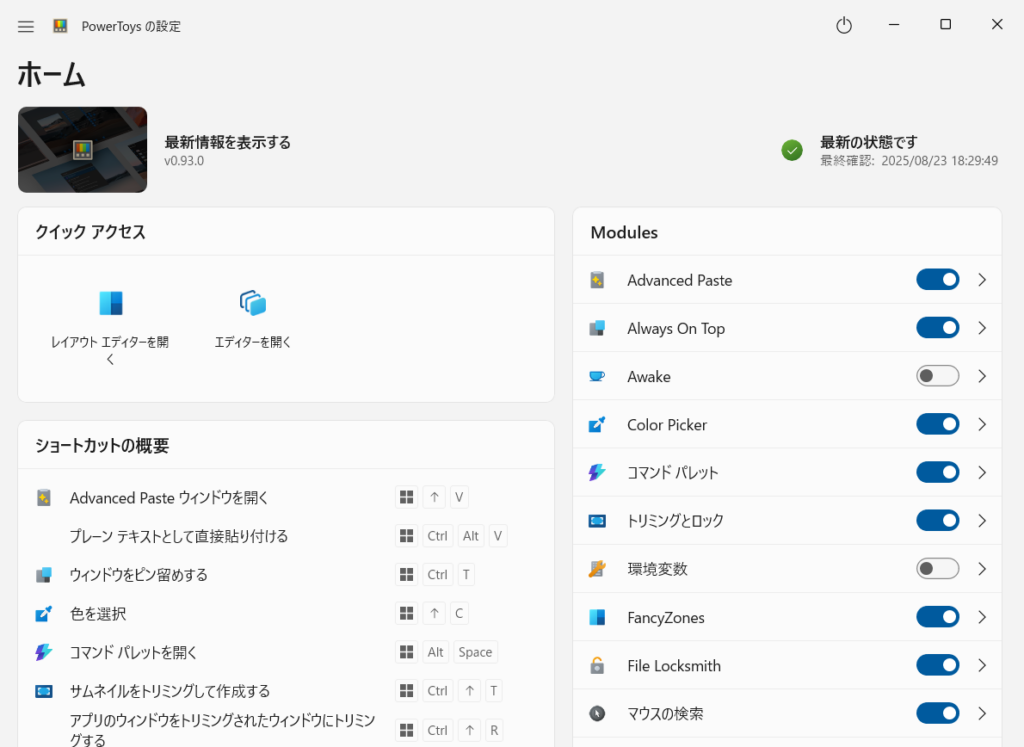The height and width of the screenshot is (747, 1024).
Task: Click the 色を選択 shortcut icon
Action: (44, 613)
